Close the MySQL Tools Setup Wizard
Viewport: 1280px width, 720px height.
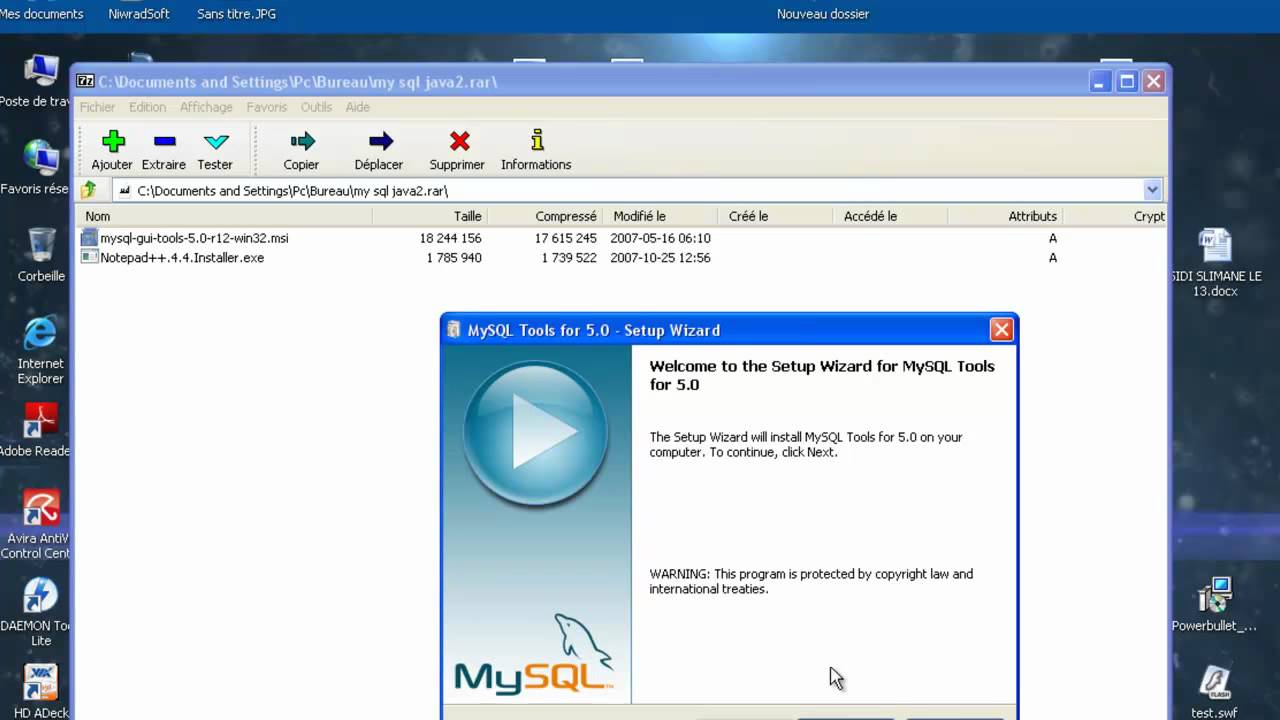[1001, 329]
